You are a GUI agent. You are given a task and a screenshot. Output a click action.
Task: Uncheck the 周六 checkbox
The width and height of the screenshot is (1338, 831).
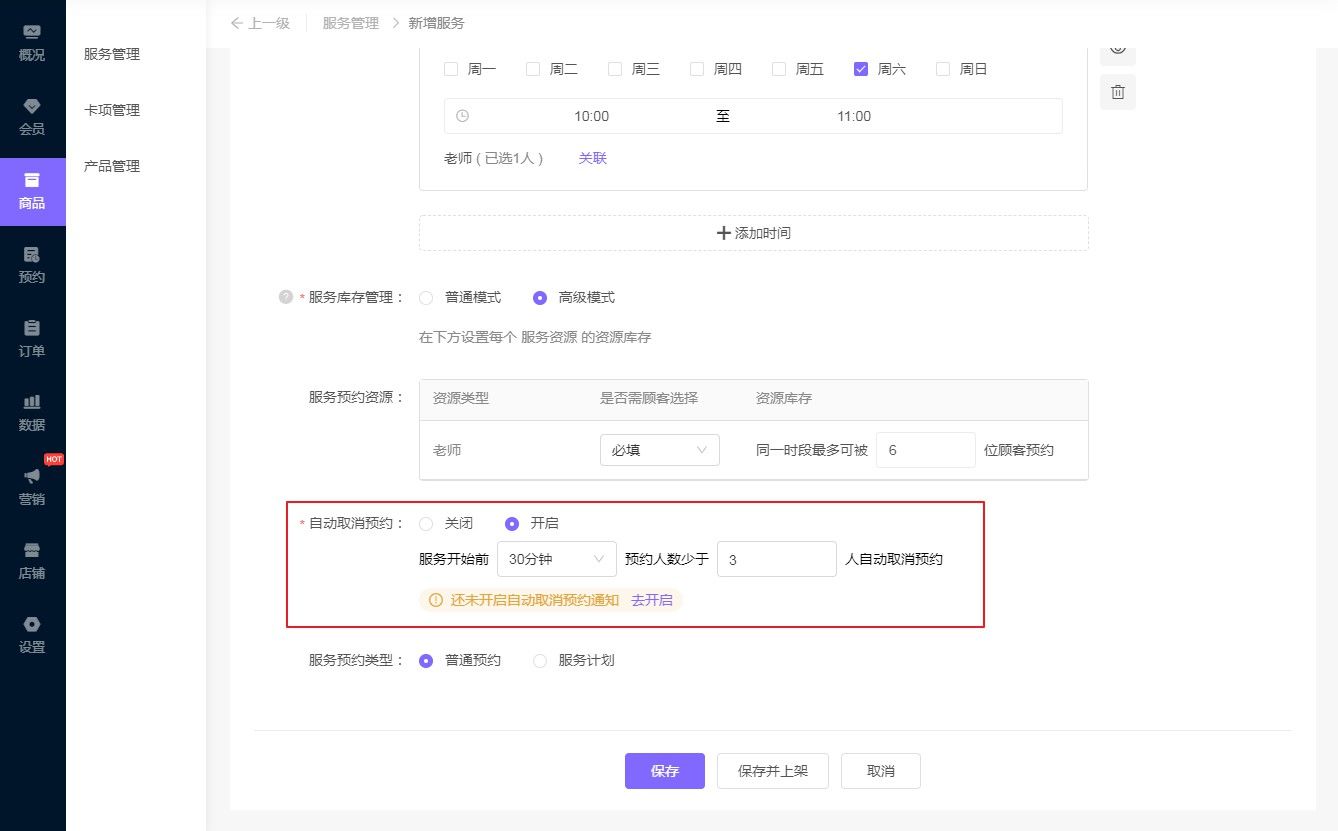pyautogui.click(x=861, y=69)
